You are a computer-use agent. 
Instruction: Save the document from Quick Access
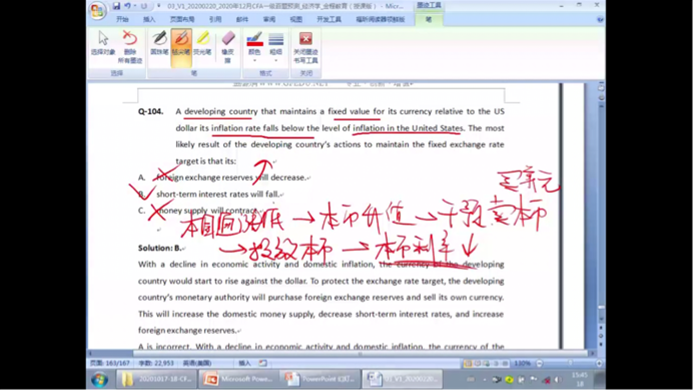coord(116,6)
